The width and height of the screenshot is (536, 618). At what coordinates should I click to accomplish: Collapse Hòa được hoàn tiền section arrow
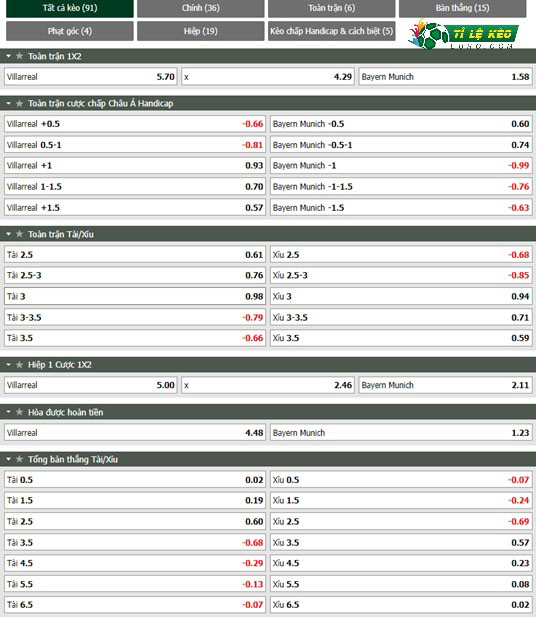tap(8, 412)
